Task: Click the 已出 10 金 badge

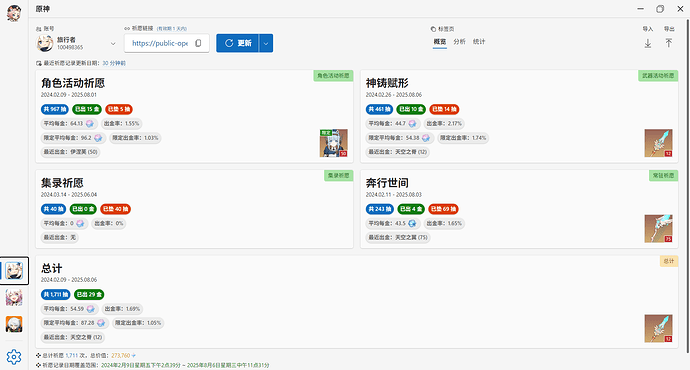Action: [x=411, y=109]
